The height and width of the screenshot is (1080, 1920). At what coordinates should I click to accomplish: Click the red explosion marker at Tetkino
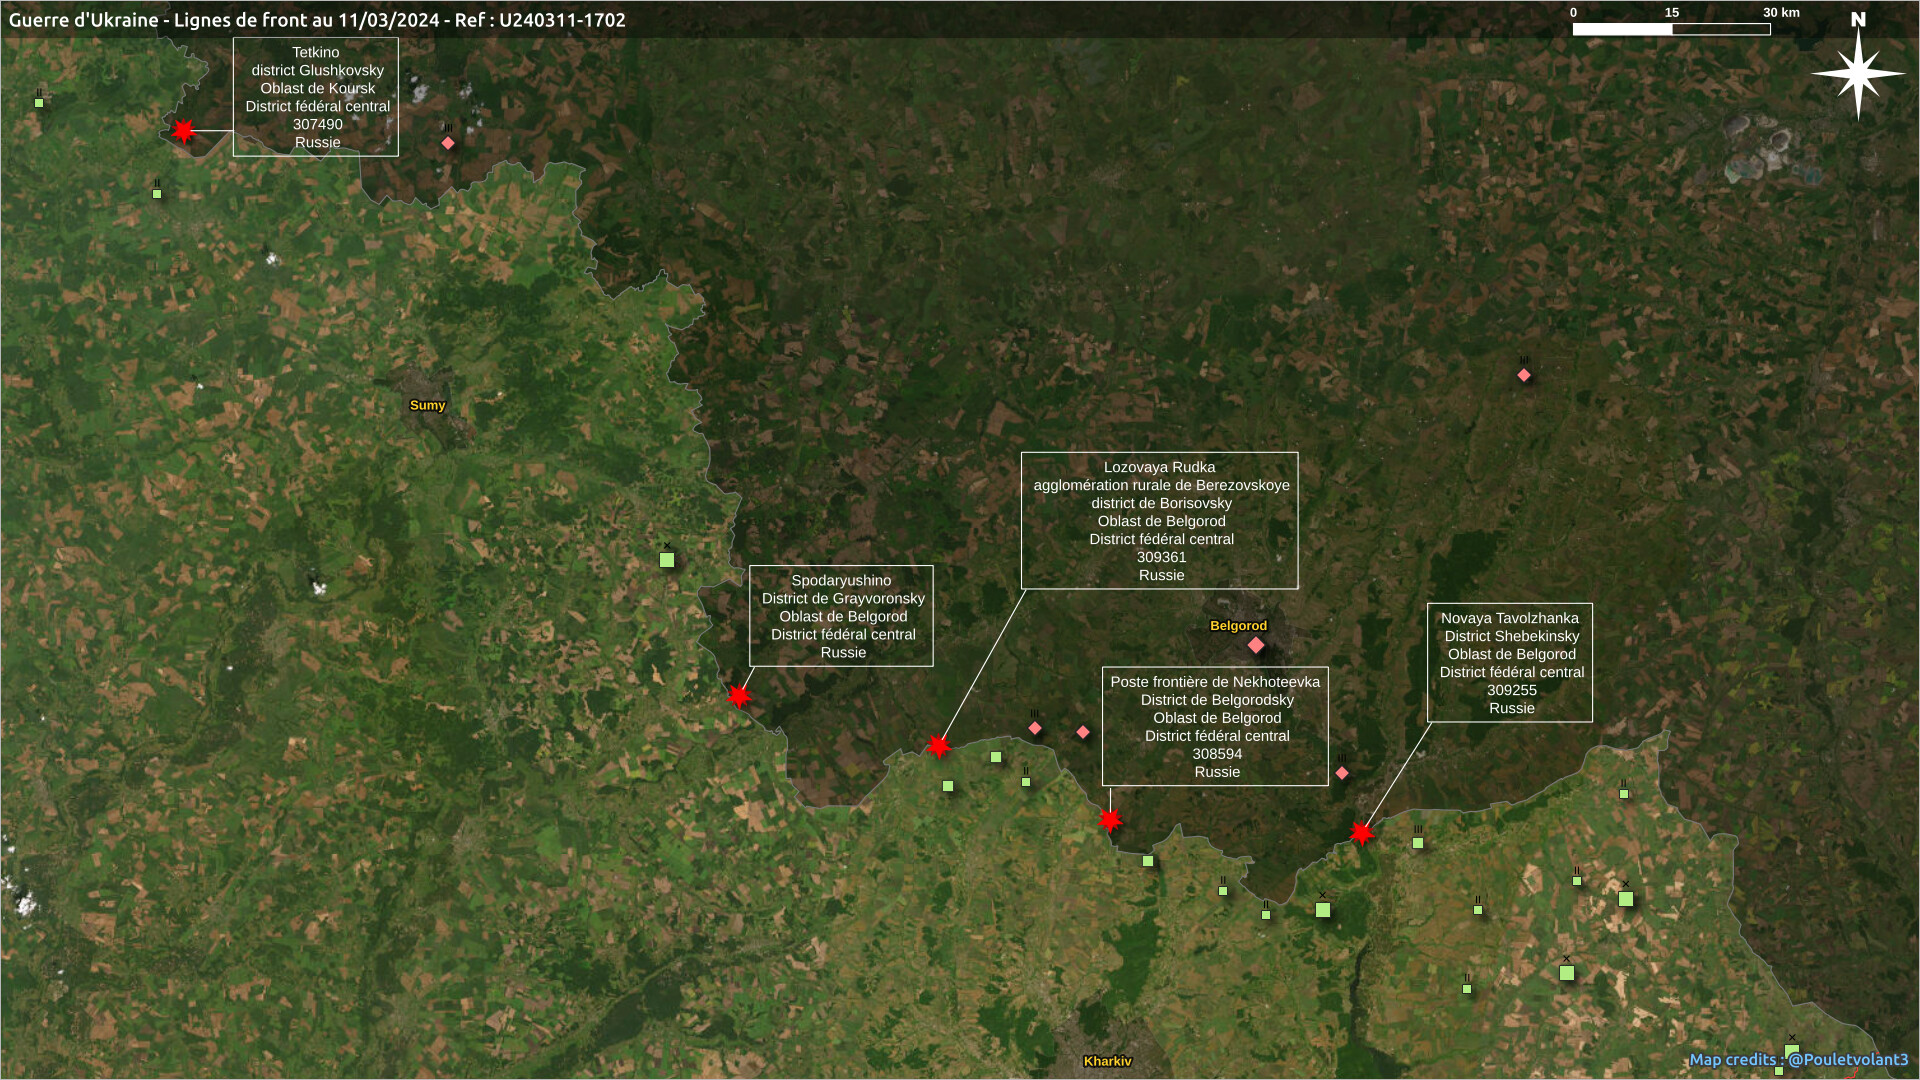tap(183, 131)
